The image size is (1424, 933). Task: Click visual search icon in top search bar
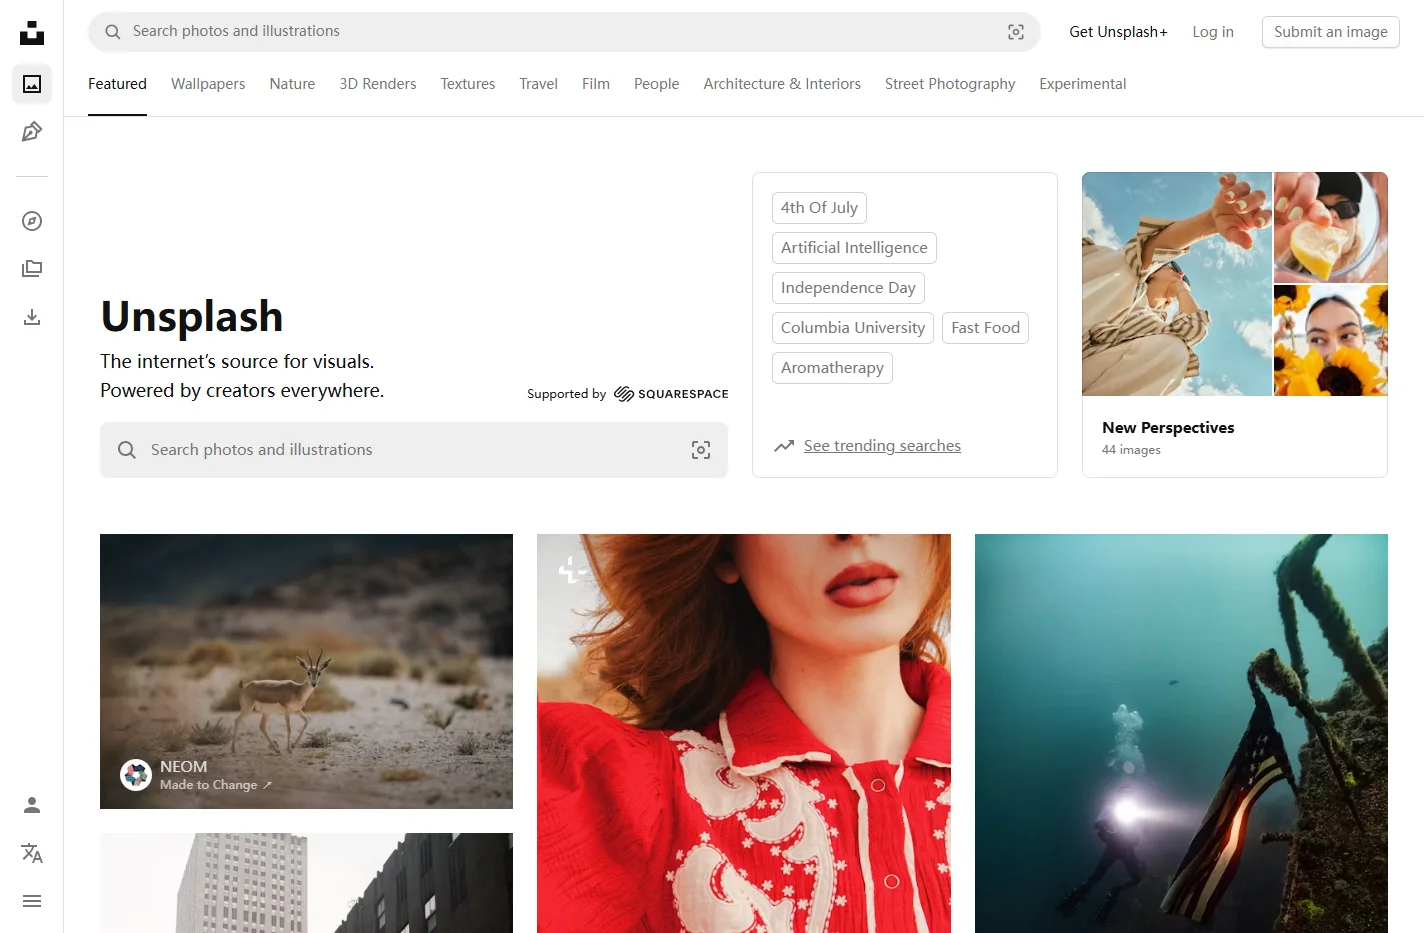pyautogui.click(x=1016, y=32)
